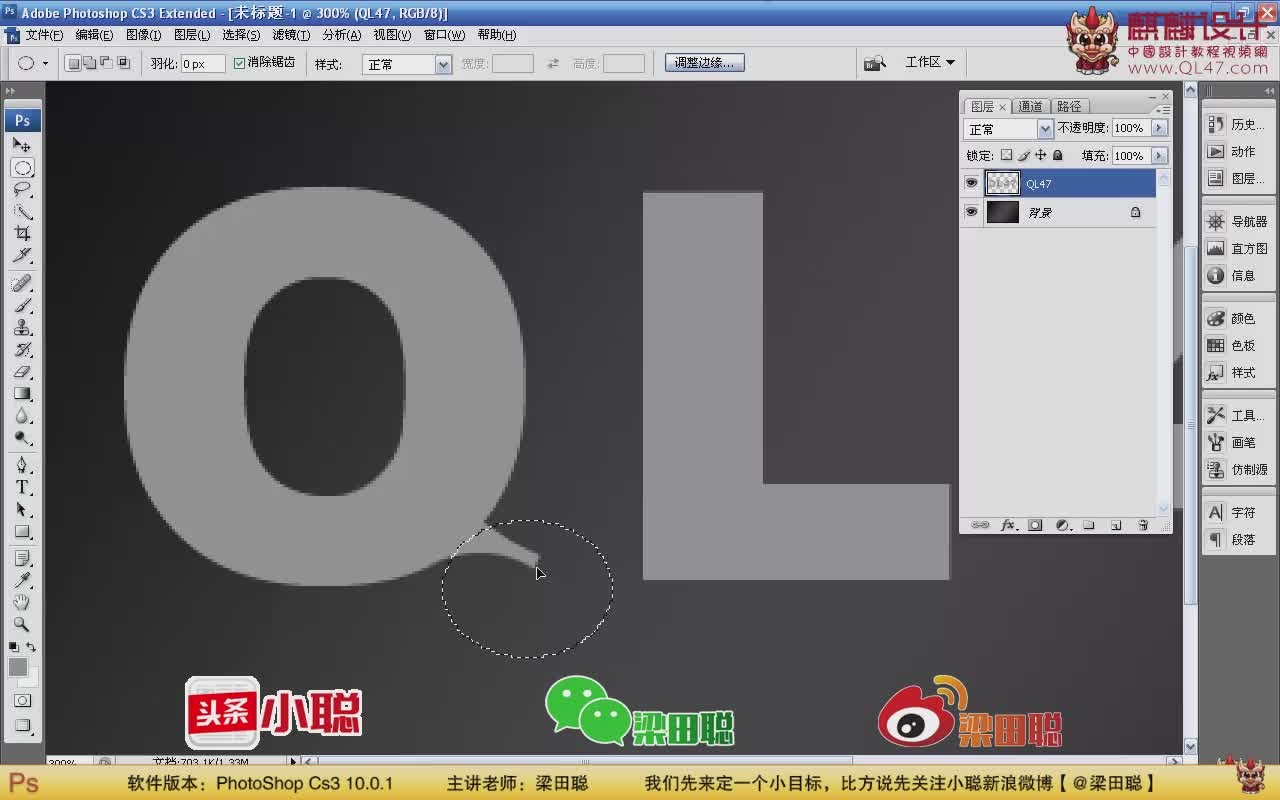
Task: Select the Notes tool
Action: point(22,558)
